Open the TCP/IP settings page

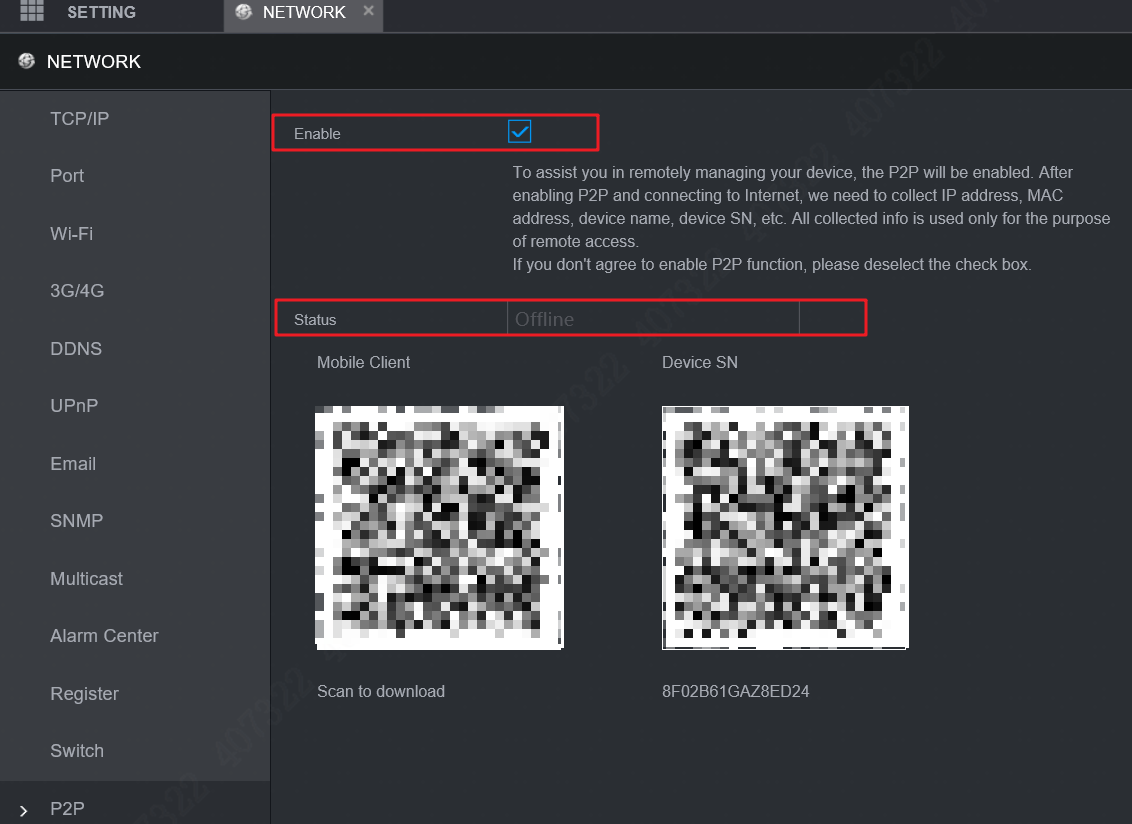pos(79,118)
